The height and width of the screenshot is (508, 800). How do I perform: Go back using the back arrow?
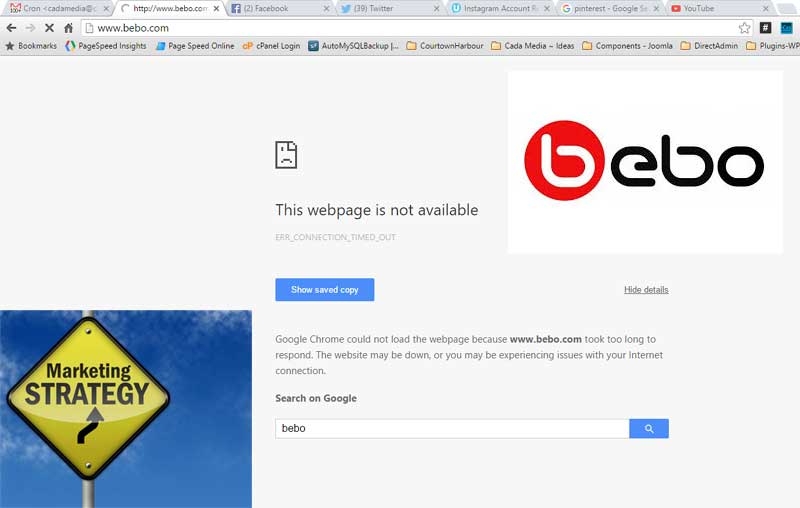click(11, 28)
